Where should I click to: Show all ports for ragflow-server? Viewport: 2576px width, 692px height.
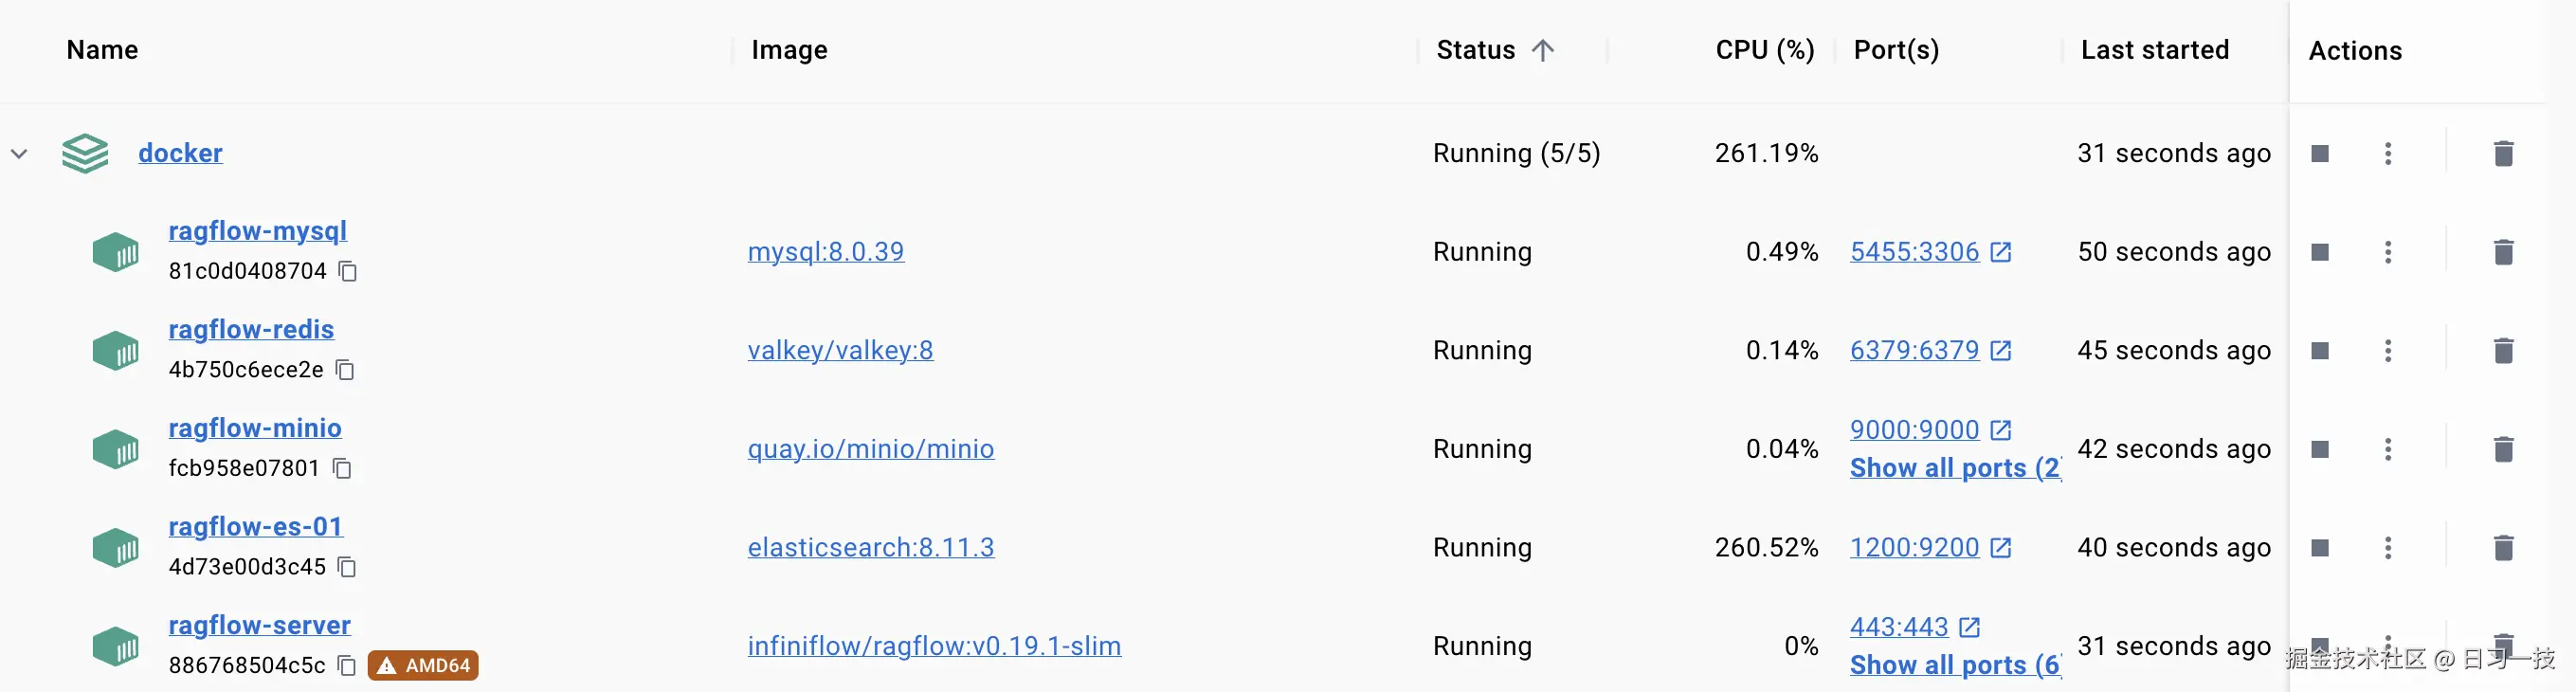point(1954,665)
